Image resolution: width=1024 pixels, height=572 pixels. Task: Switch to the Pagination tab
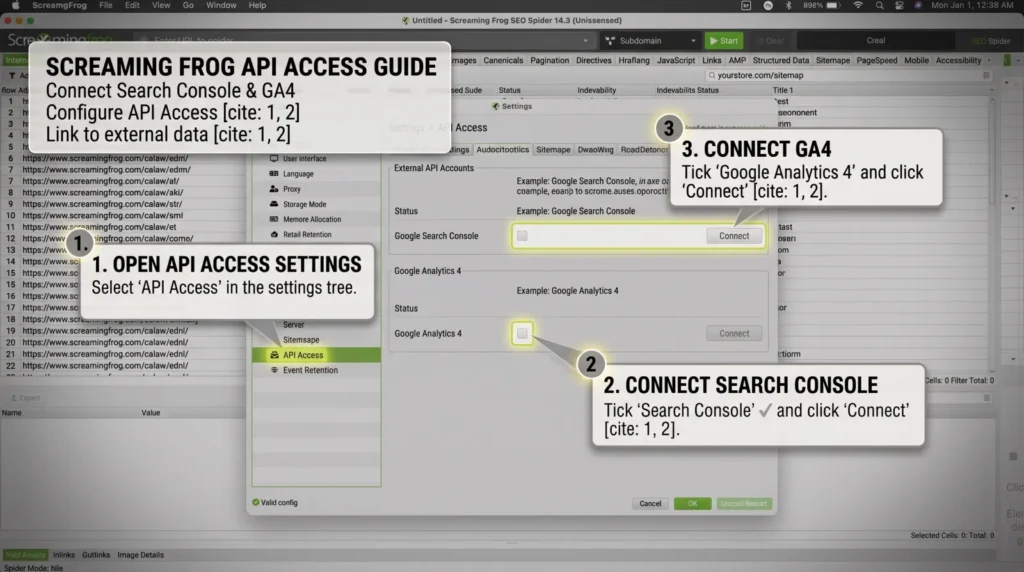(549, 60)
